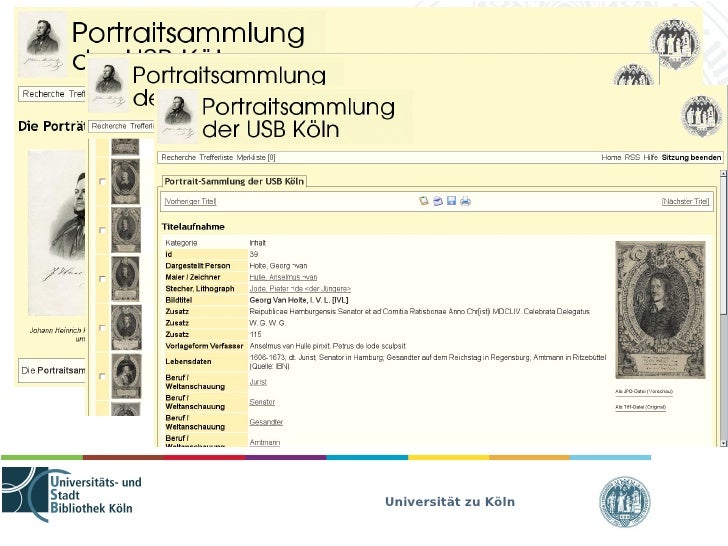Screen dimensions: 728x546
Task: Click the id value 39
Action: coord(254,254)
